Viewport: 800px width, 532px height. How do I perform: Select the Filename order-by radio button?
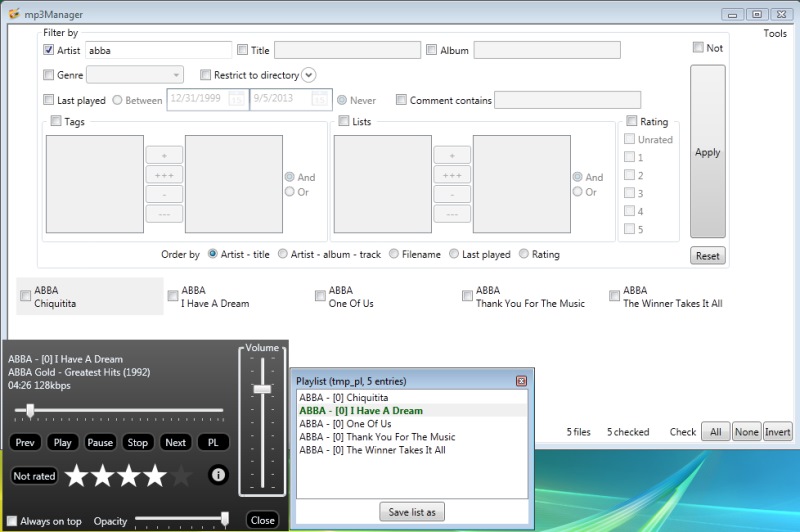point(394,254)
